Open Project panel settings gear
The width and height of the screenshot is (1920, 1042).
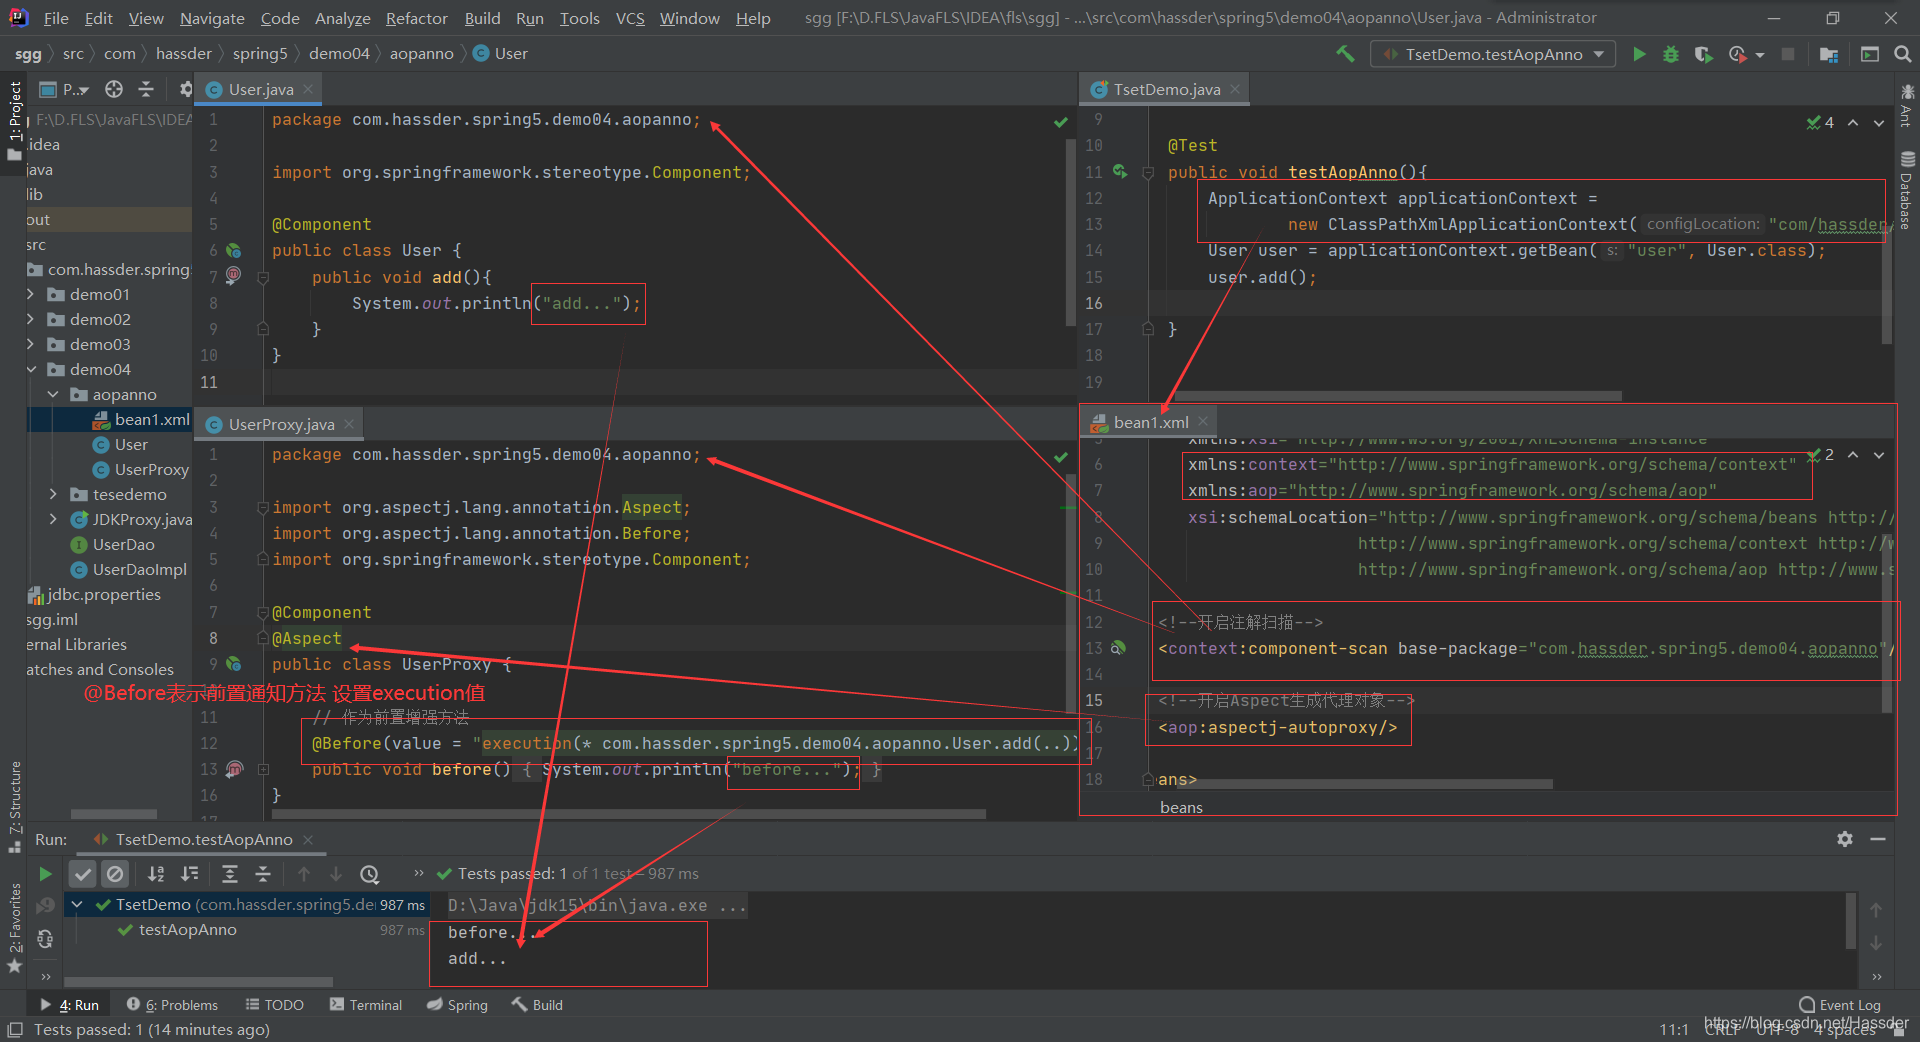[185, 89]
